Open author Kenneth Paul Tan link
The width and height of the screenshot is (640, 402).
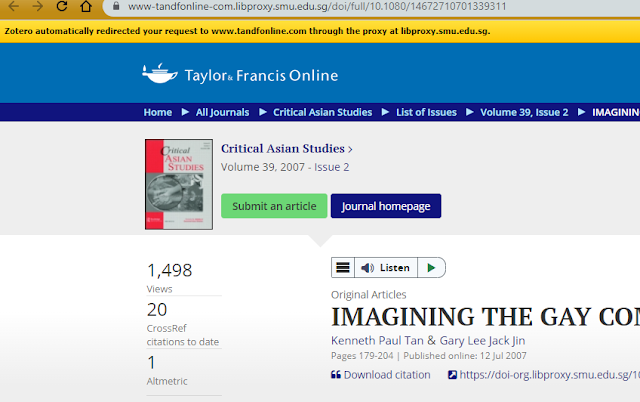pyautogui.click(x=377, y=340)
